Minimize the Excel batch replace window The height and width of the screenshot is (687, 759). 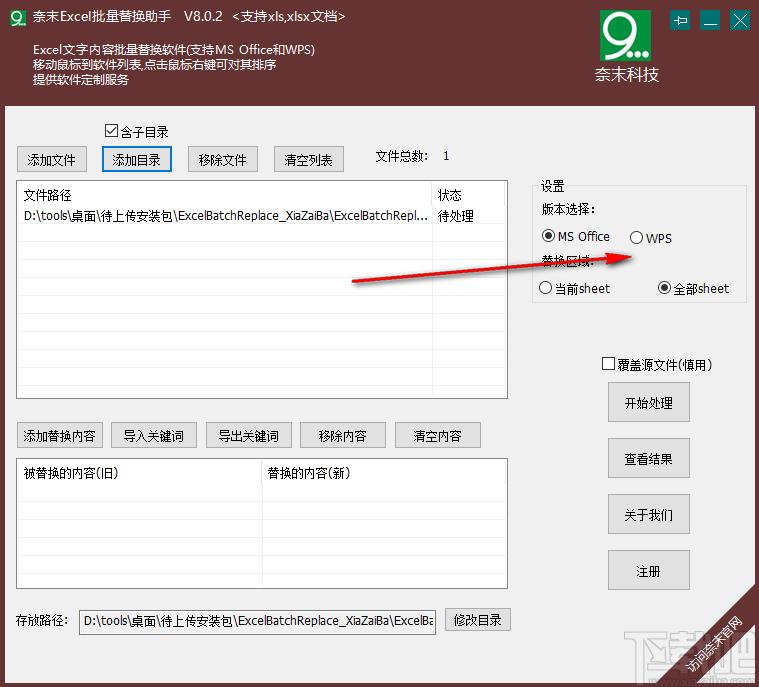pyautogui.click(x=710, y=20)
